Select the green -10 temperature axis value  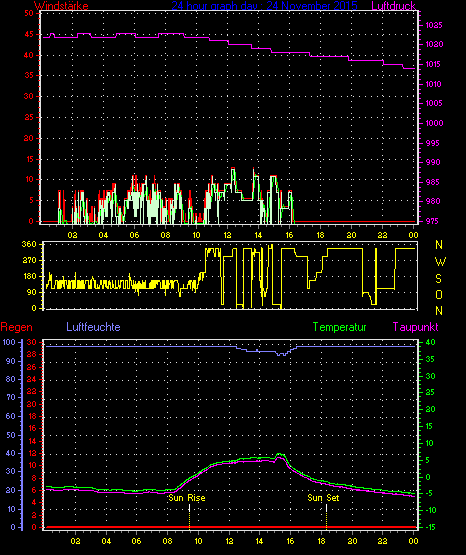tap(430, 510)
